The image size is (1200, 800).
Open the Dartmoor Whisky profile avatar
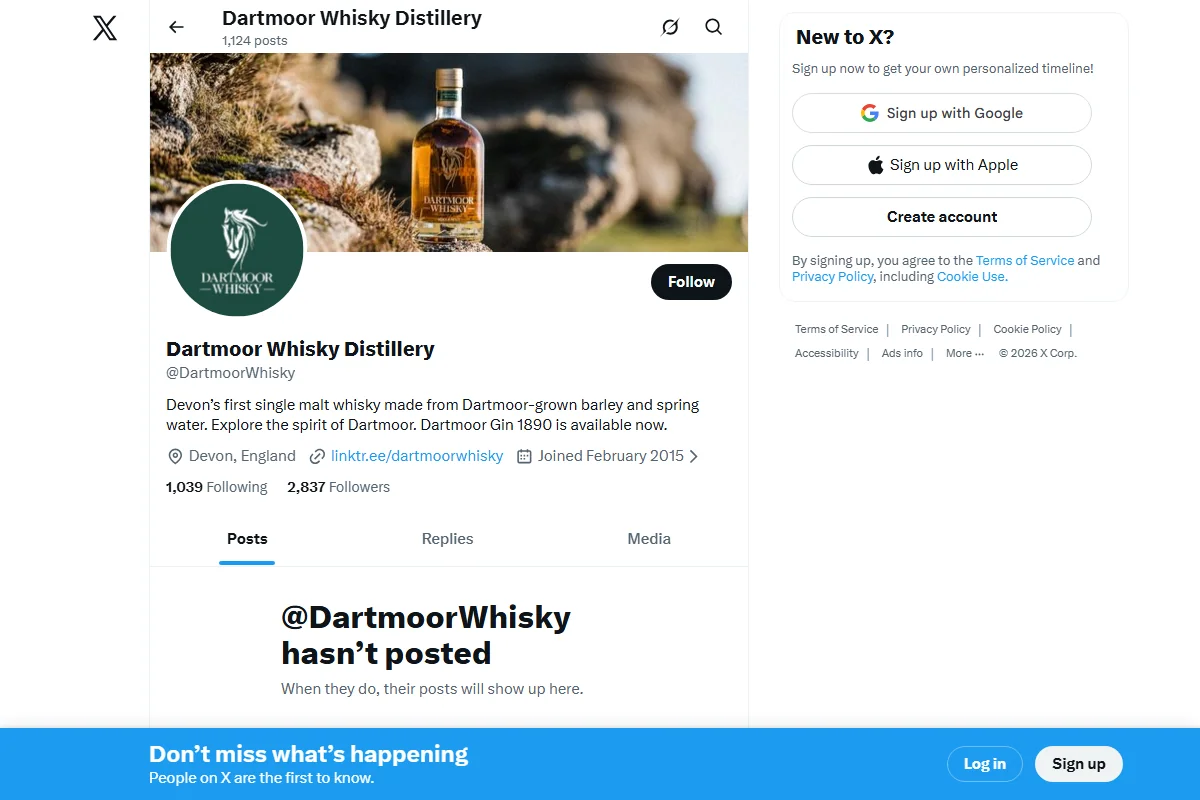pos(237,250)
